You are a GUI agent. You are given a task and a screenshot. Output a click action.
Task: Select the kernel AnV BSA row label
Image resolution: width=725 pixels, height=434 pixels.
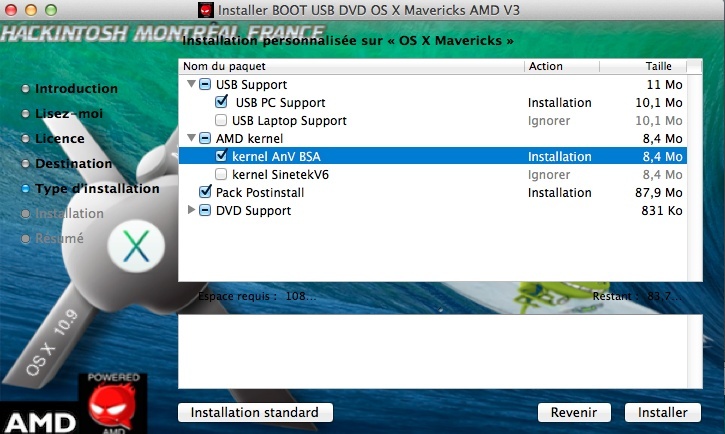(276, 157)
